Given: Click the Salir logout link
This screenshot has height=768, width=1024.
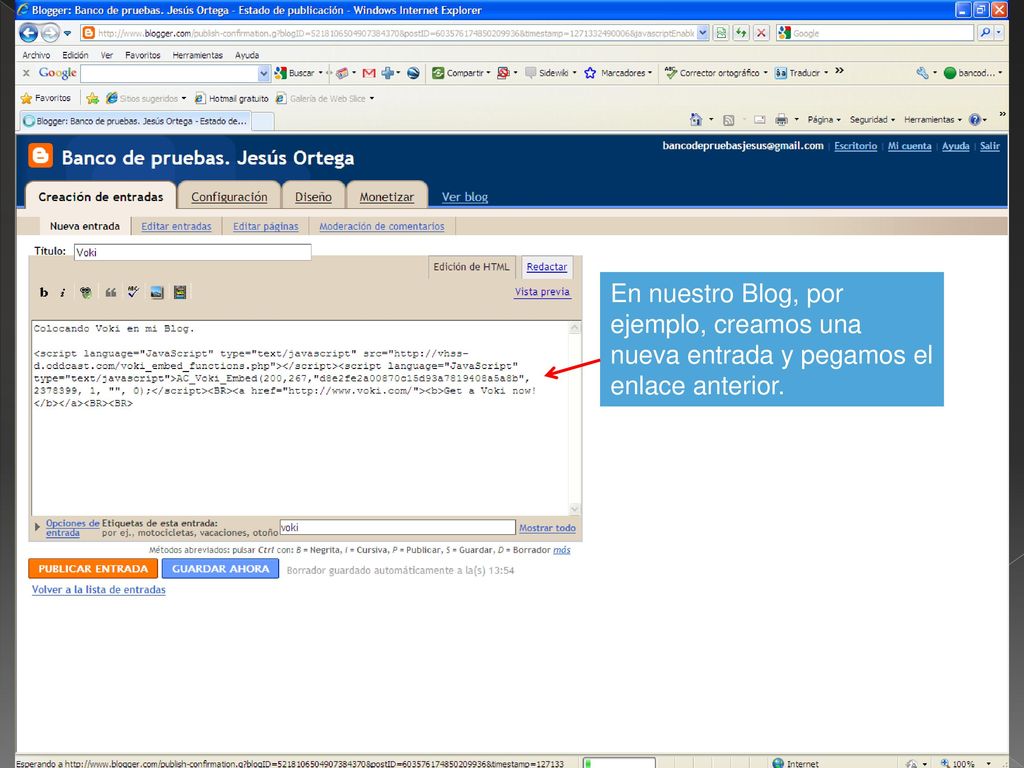Looking at the screenshot, I should 989,146.
